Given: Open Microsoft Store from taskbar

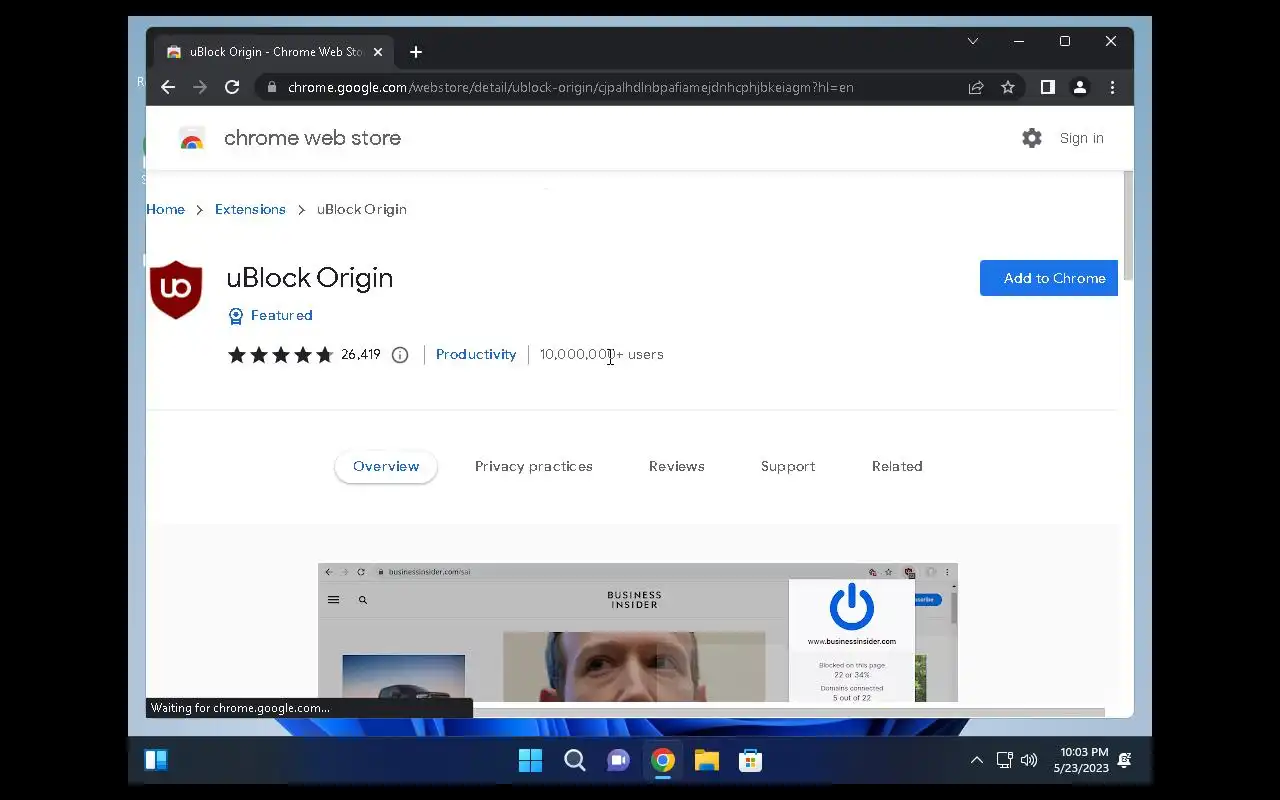Looking at the screenshot, I should [x=750, y=761].
